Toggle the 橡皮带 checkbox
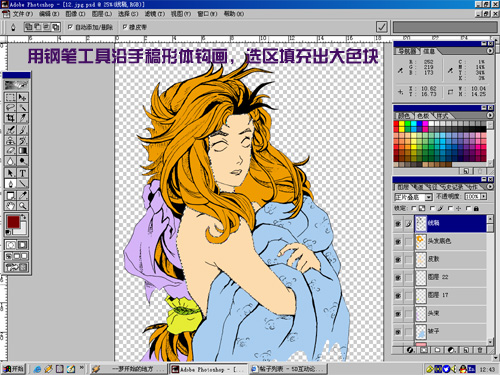500x375 pixels. pyautogui.click(x=125, y=27)
